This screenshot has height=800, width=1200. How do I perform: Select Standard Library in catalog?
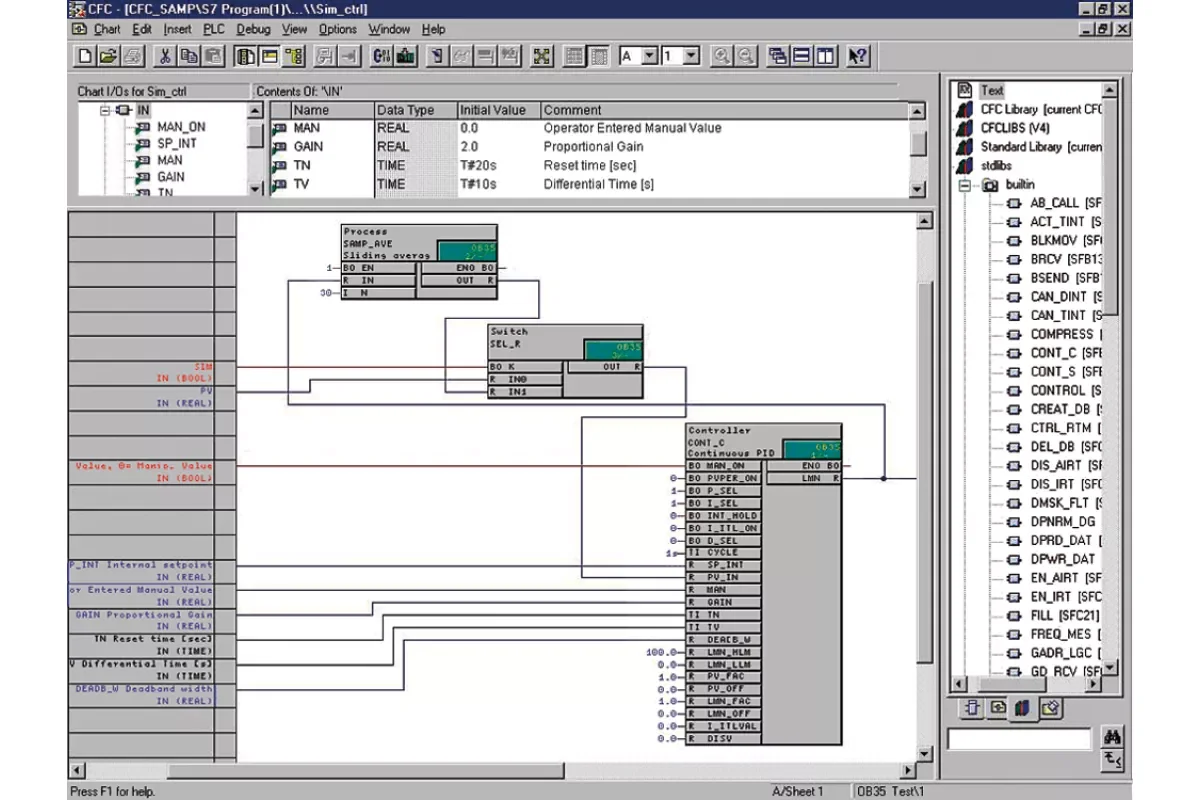(1041, 147)
